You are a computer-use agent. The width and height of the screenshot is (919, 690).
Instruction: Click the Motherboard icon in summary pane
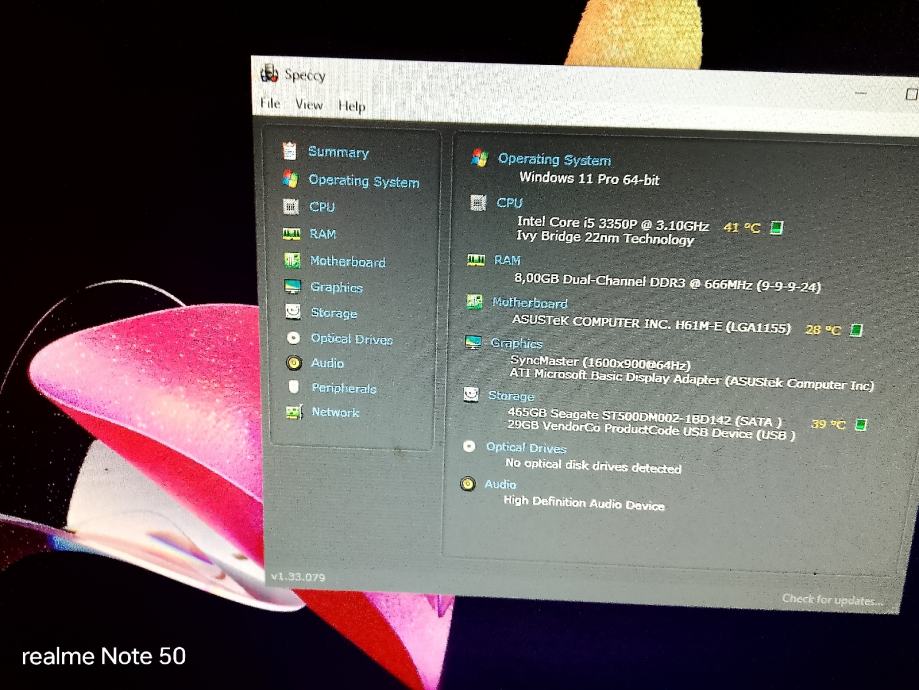pos(474,302)
